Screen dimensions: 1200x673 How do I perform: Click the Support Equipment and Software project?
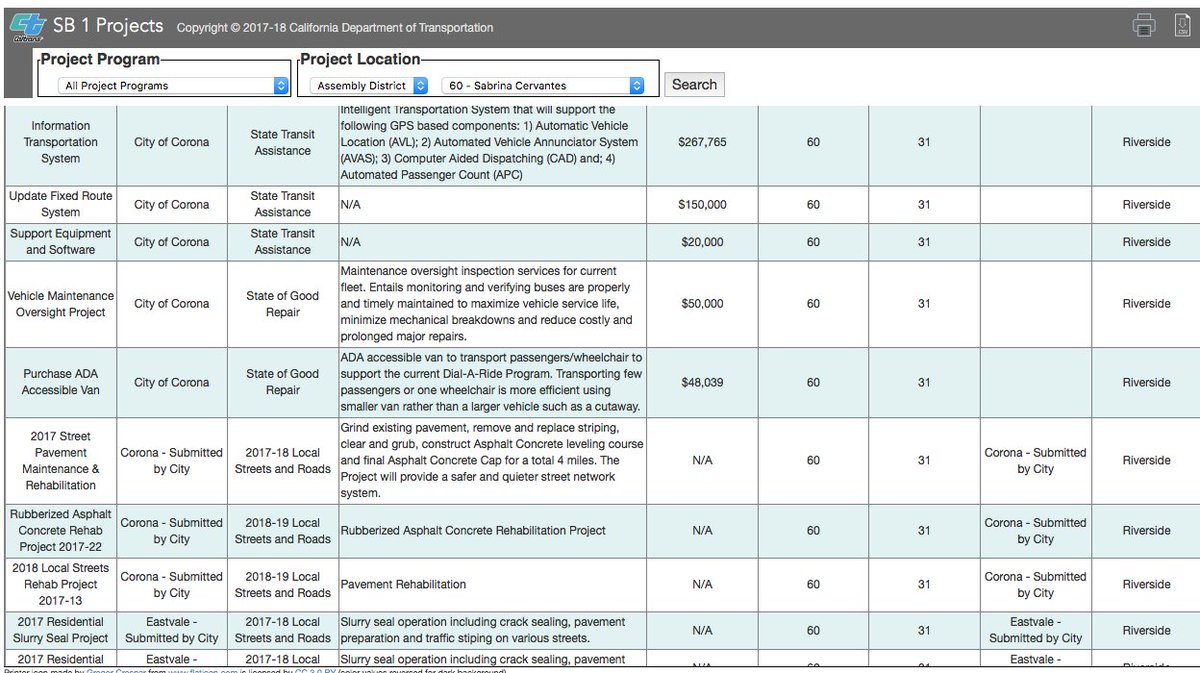coord(61,242)
